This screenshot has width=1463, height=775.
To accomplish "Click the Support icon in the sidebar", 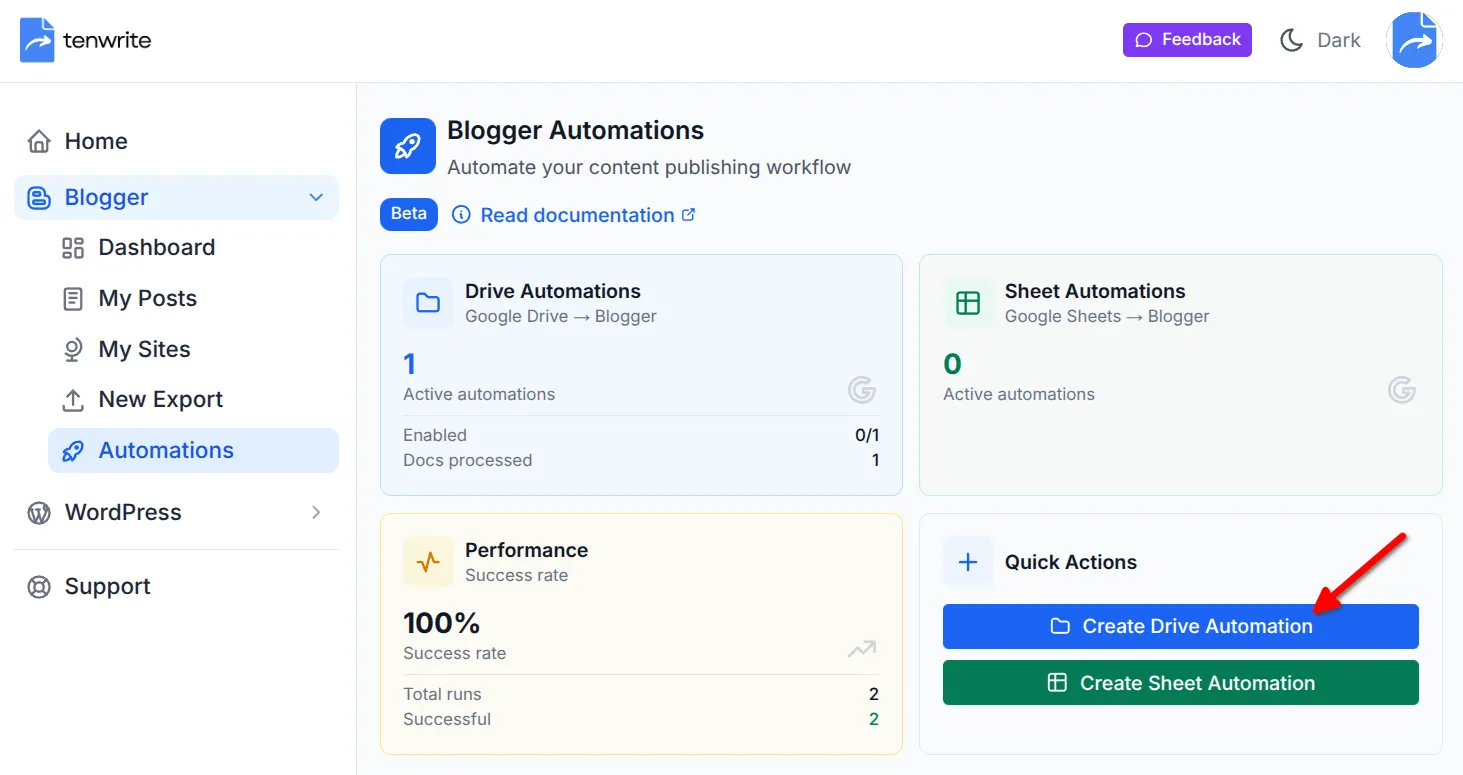I will coord(38,586).
